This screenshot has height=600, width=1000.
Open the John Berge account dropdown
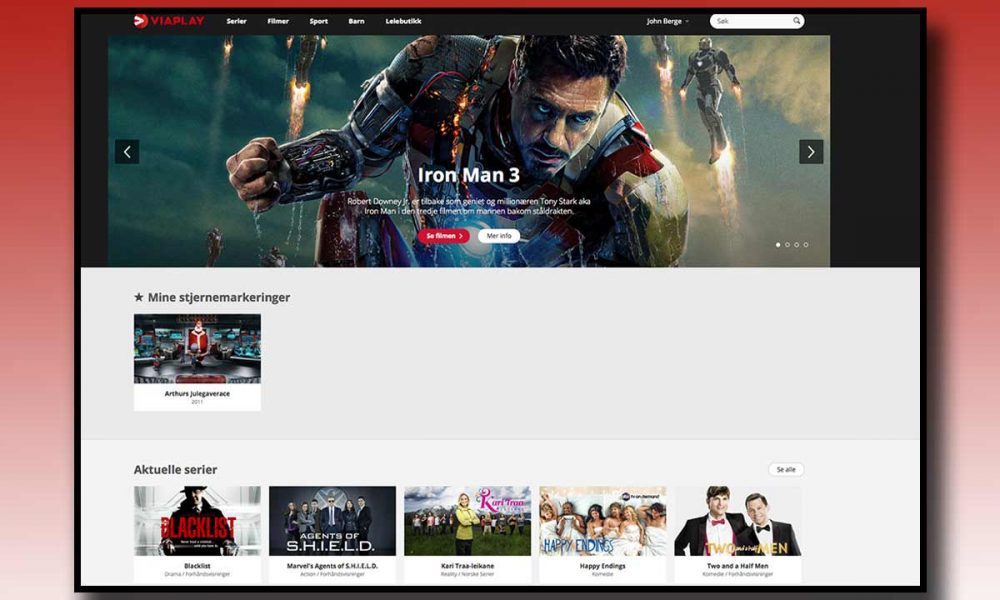click(x=668, y=21)
